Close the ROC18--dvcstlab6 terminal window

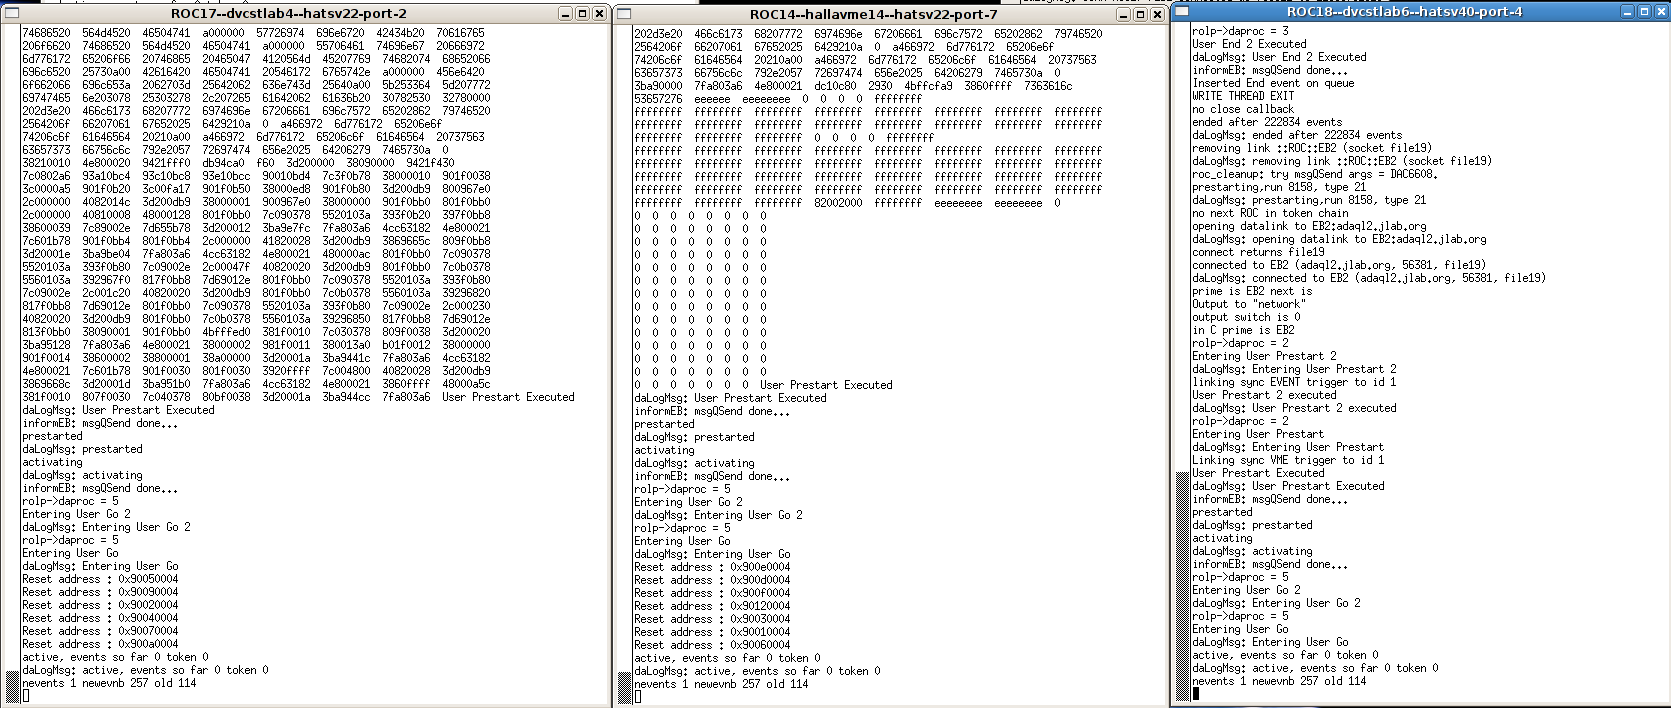tap(1660, 12)
